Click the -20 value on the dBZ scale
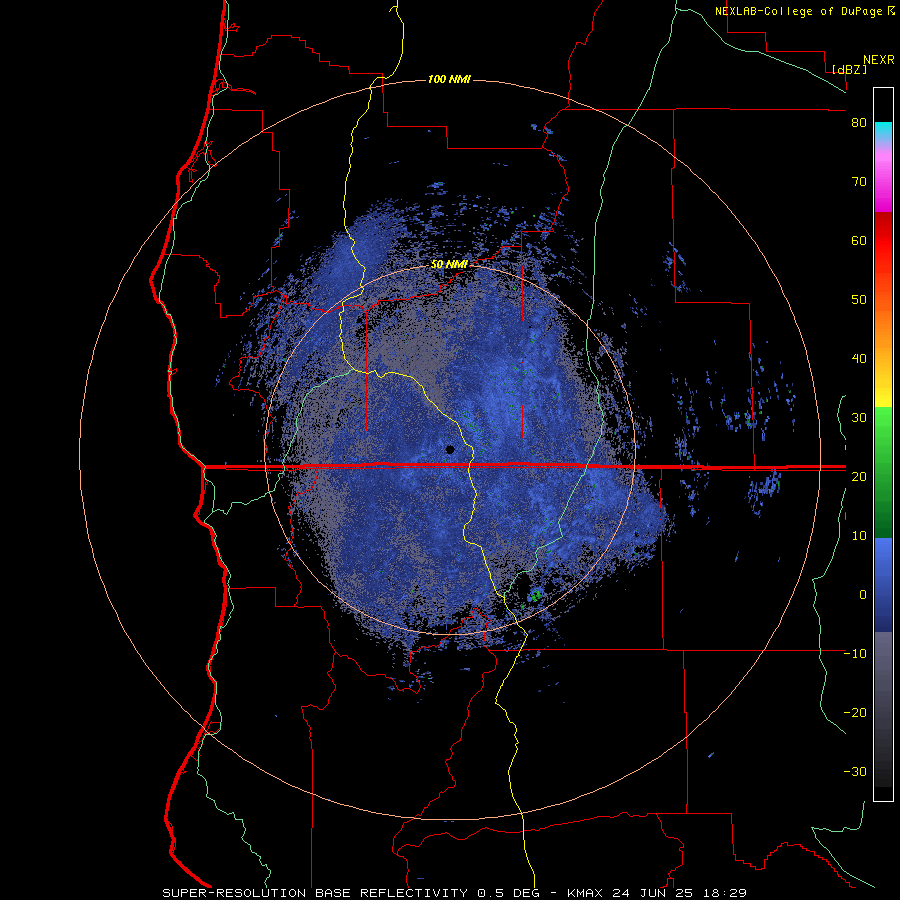The height and width of the screenshot is (900, 900). pyautogui.click(x=855, y=713)
